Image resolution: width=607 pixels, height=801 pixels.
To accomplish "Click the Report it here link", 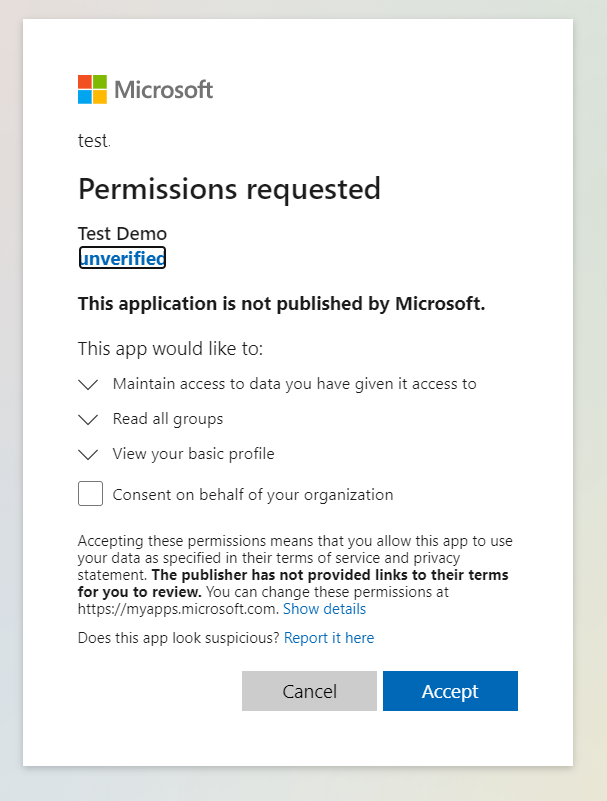I will [x=329, y=637].
